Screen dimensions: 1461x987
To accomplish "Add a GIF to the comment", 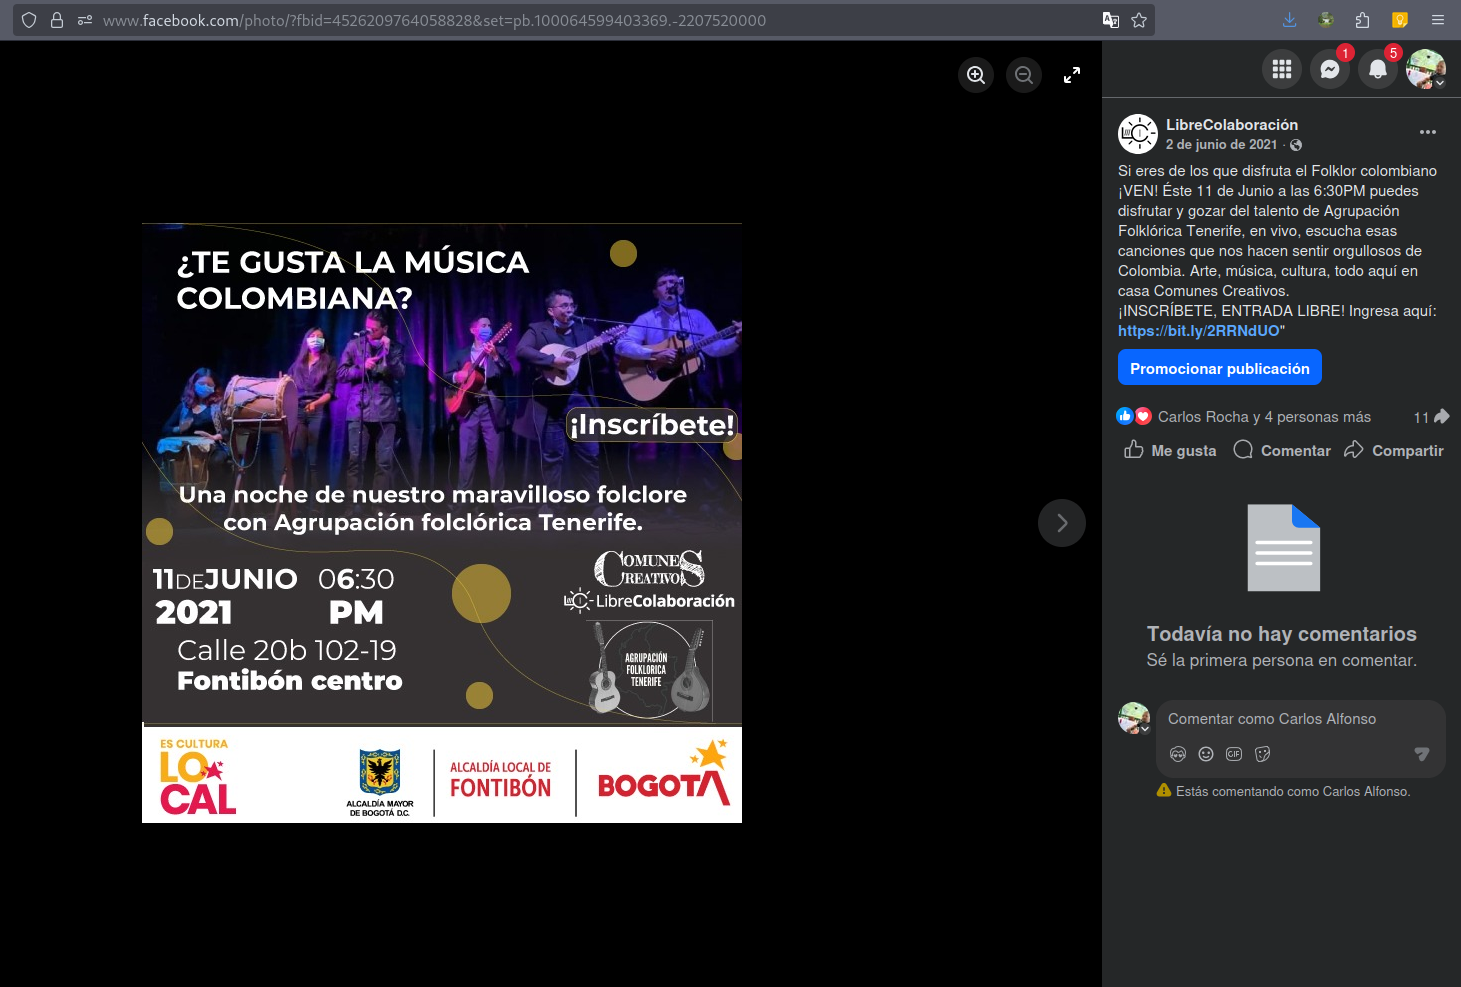I will click(x=1234, y=754).
